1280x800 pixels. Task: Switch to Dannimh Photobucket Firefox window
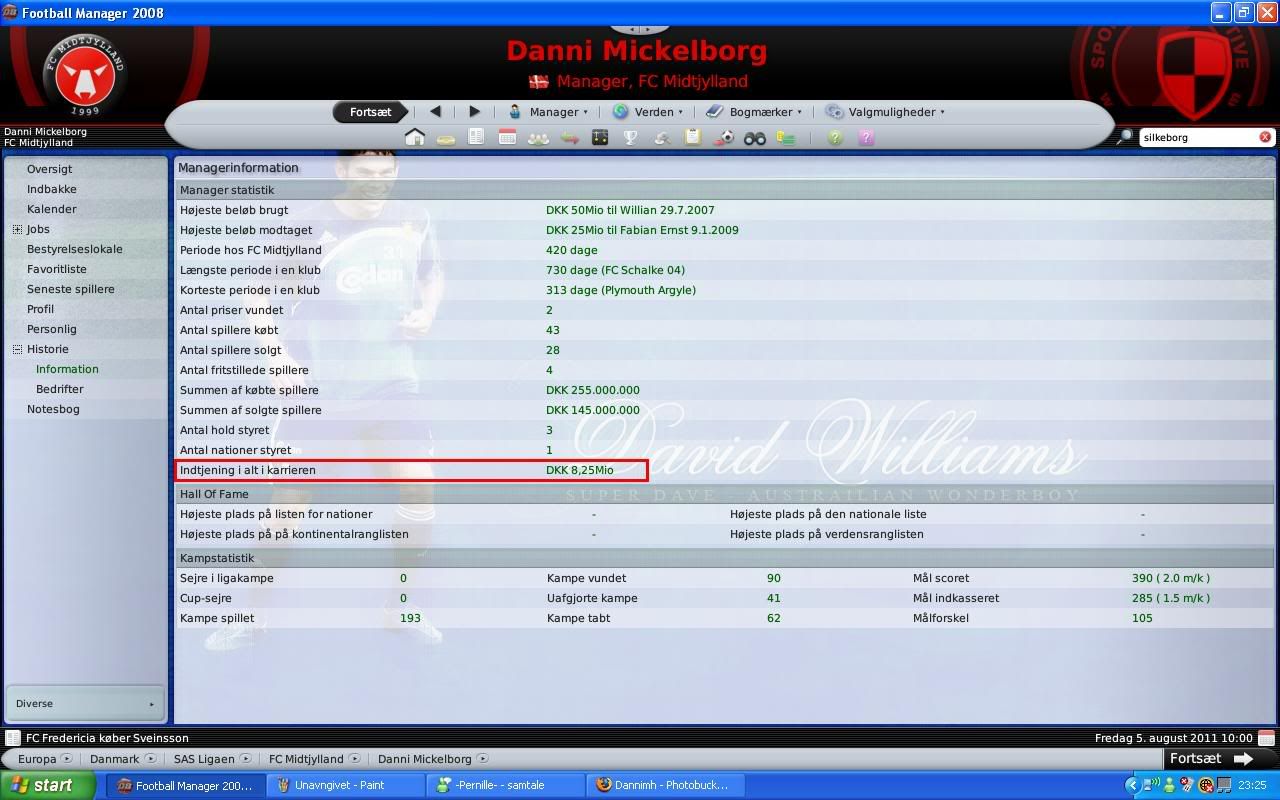pos(663,785)
